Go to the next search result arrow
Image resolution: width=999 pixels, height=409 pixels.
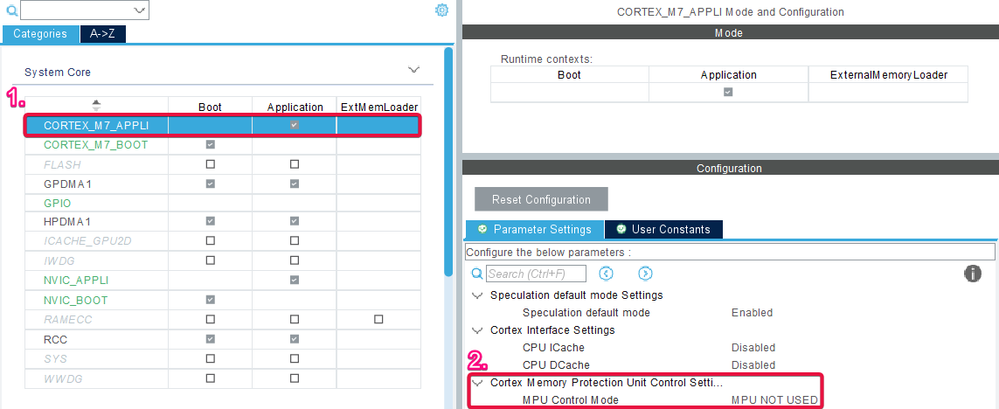pyautogui.click(x=645, y=273)
